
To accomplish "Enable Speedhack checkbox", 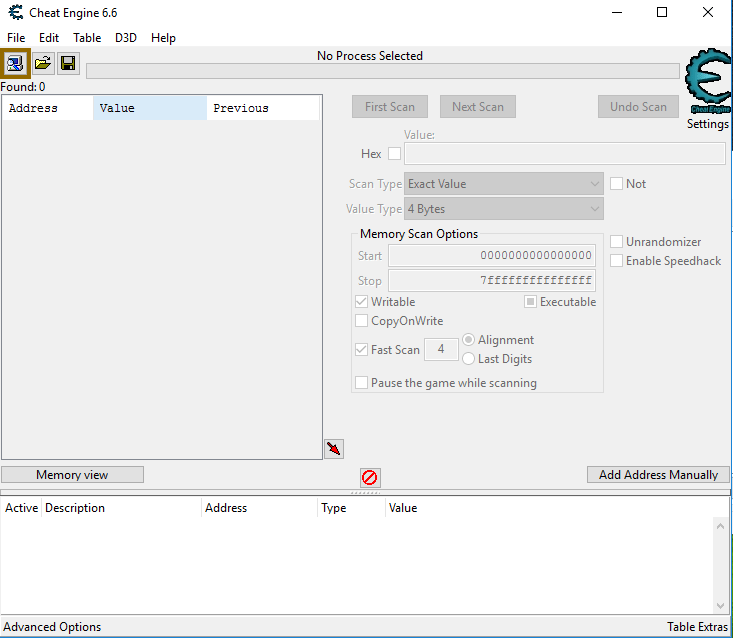I will pyautogui.click(x=616, y=261).
